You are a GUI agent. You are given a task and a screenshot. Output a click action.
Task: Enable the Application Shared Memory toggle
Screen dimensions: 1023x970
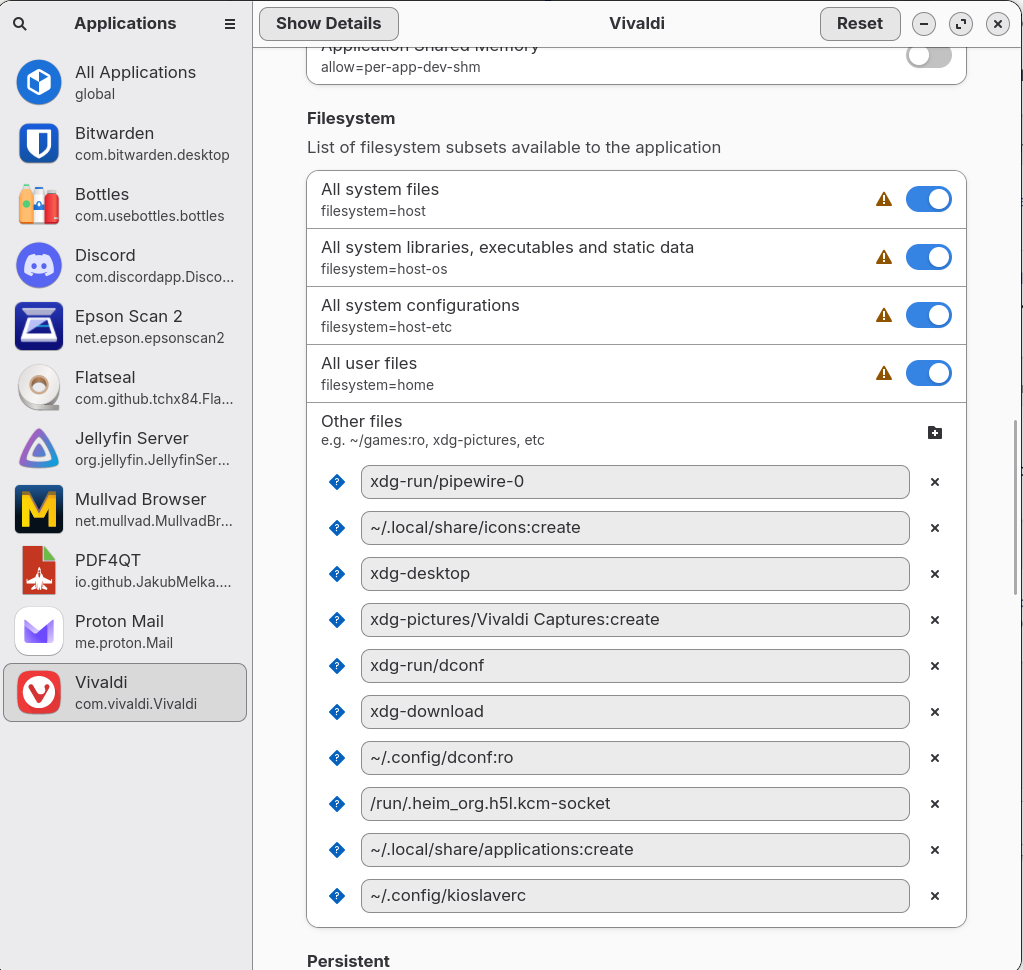point(928,56)
